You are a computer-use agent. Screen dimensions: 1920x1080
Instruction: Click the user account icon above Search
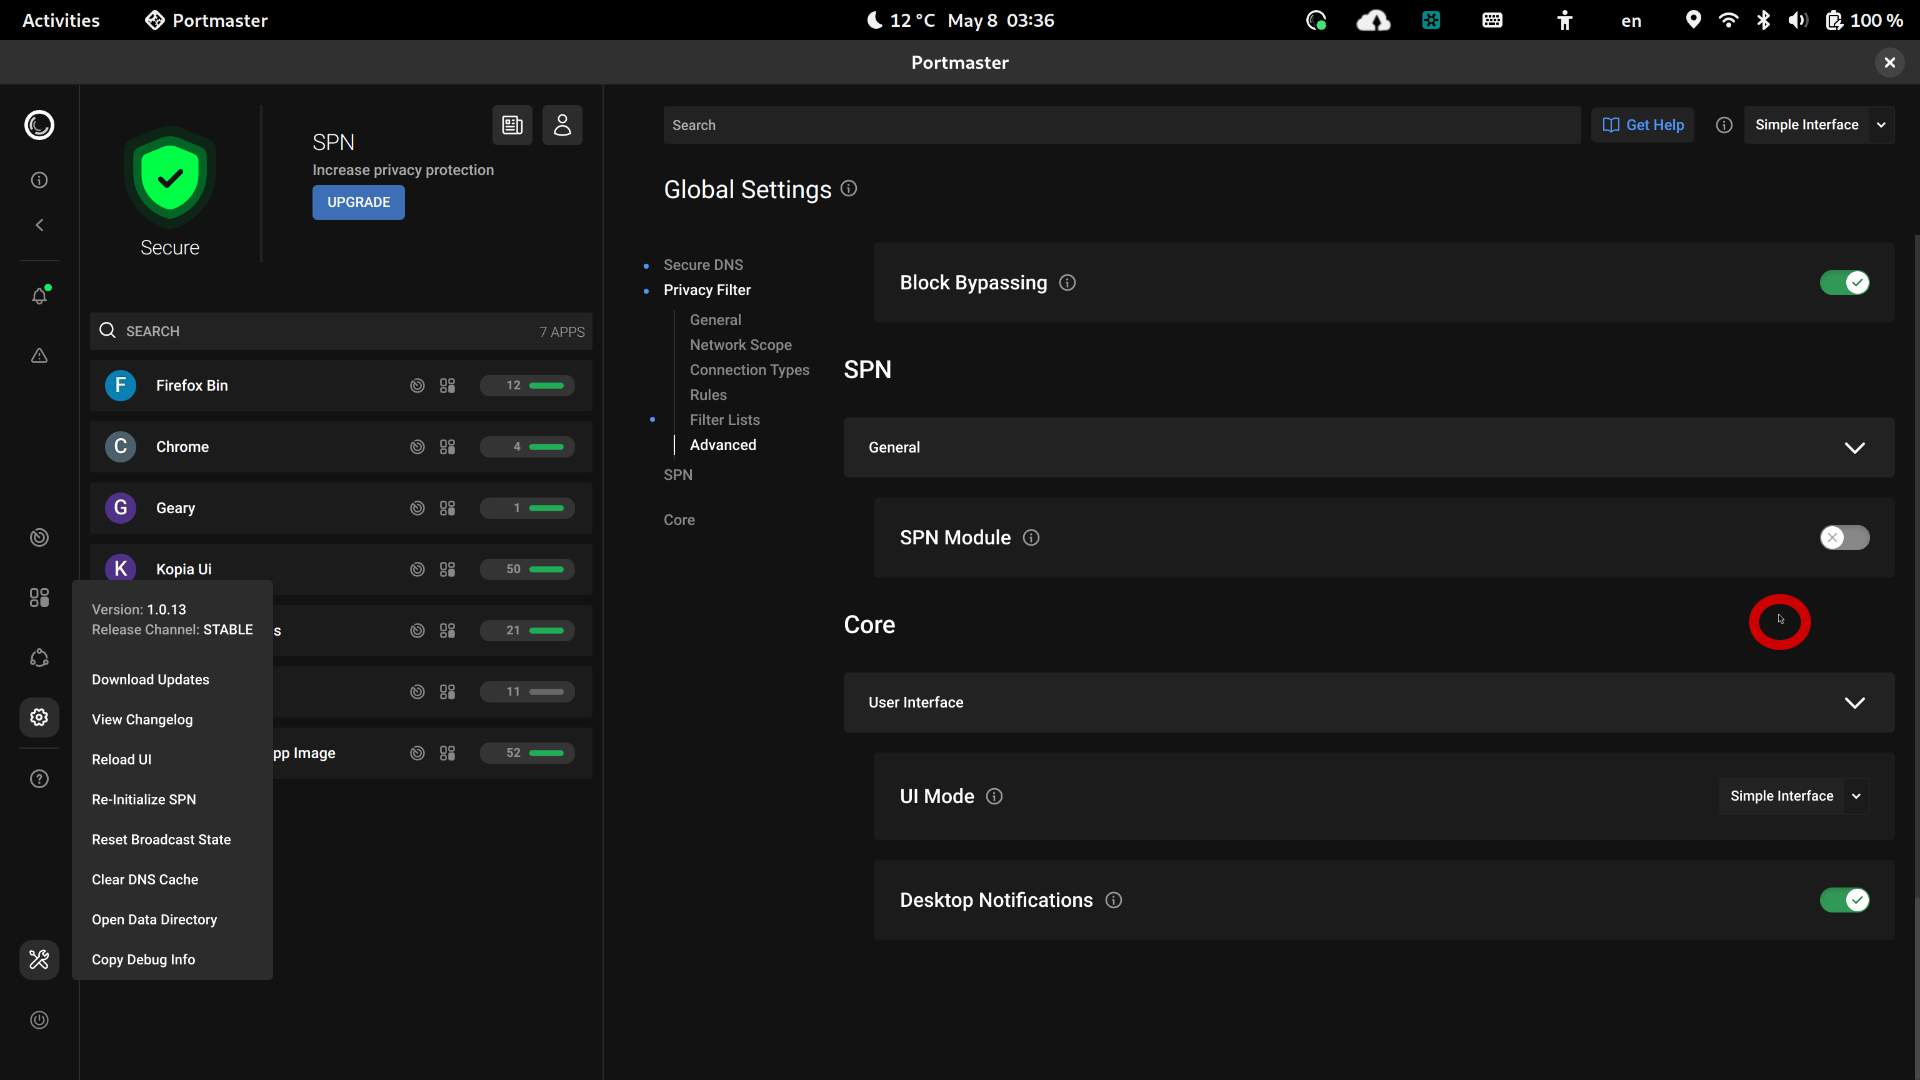click(562, 125)
